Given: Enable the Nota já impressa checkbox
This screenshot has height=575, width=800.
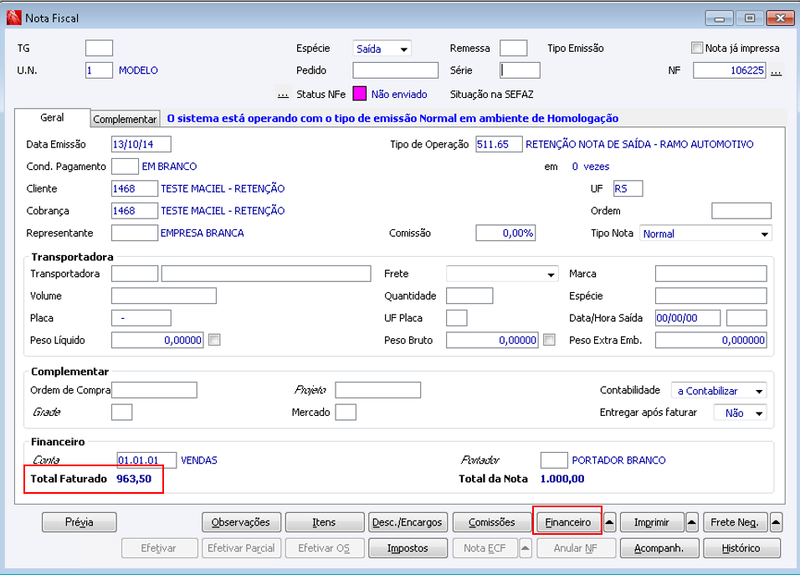Looking at the screenshot, I should coord(697,48).
